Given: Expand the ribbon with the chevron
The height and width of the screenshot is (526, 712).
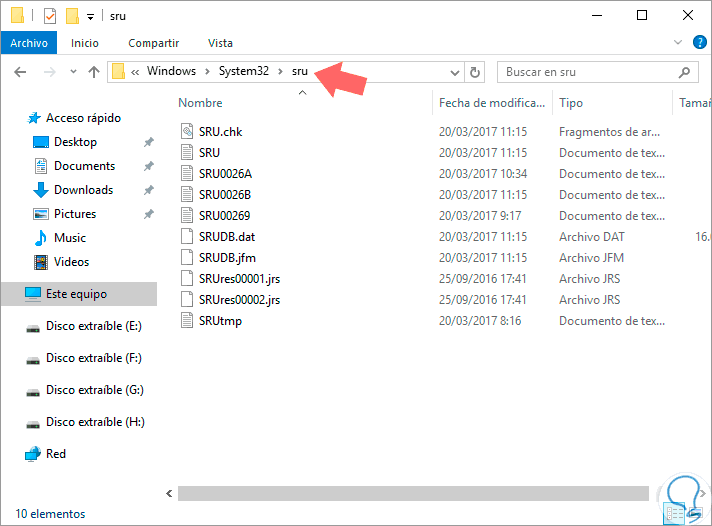Looking at the screenshot, I should pyautogui.click(x=678, y=42).
